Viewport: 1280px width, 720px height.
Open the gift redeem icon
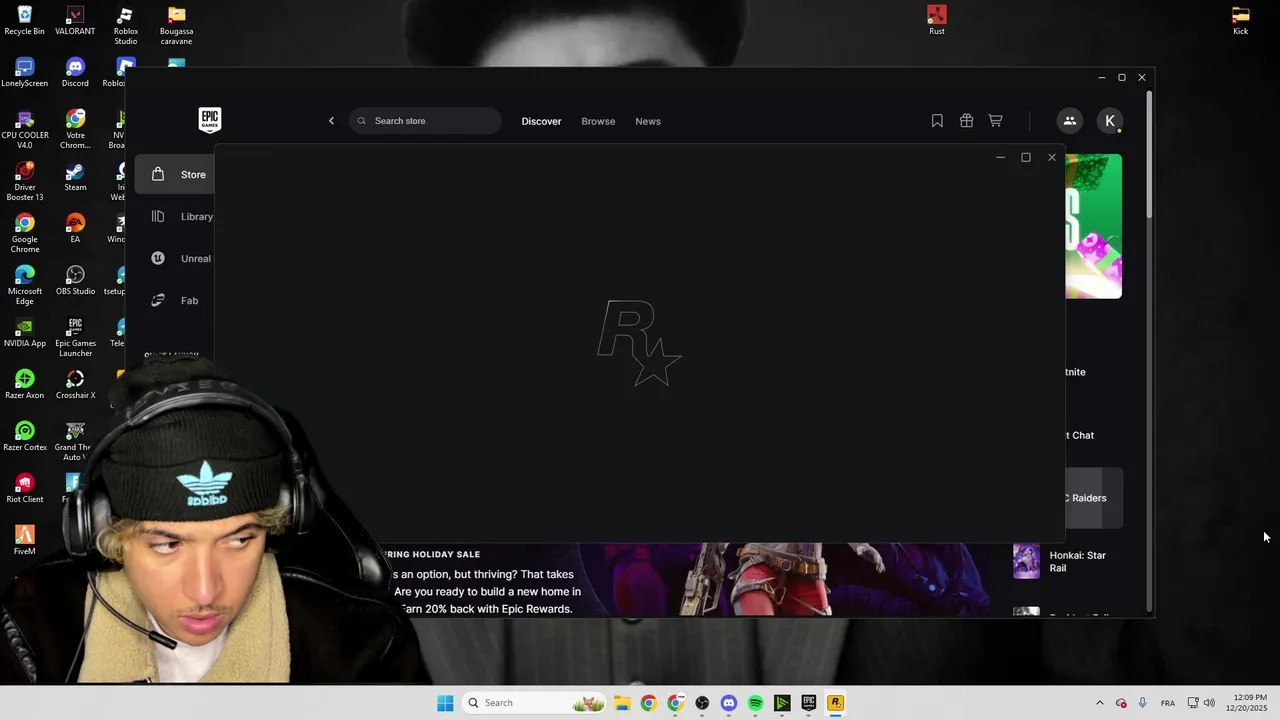(x=966, y=121)
